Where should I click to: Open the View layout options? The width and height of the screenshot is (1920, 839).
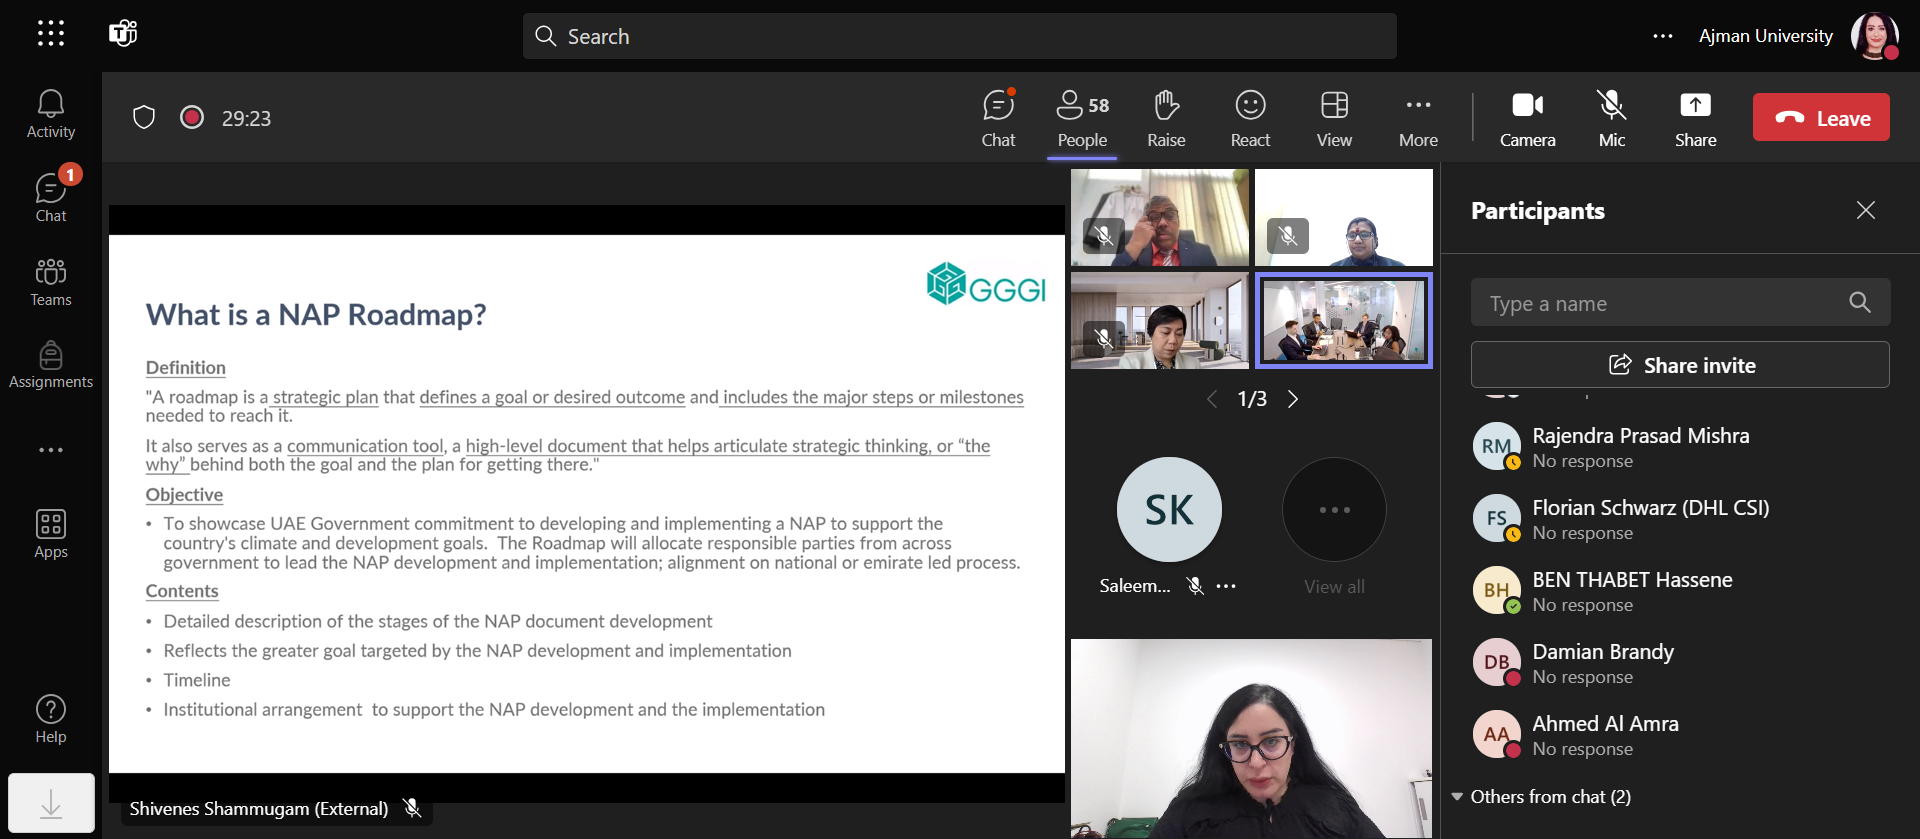pyautogui.click(x=1334, y=118)
